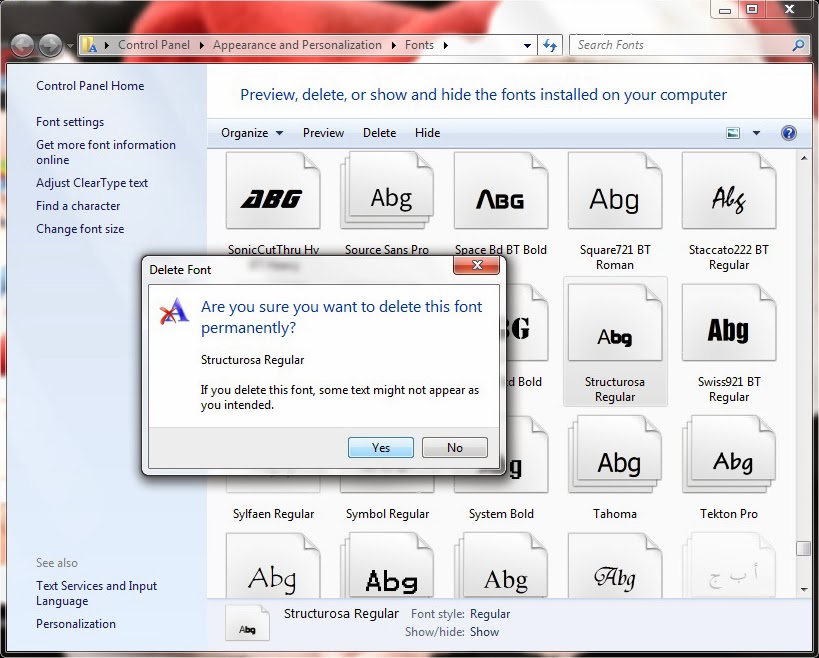Select the Space Bd BT Bold font icon
This screenshot has height=658, width=819.
click(501, 191)
